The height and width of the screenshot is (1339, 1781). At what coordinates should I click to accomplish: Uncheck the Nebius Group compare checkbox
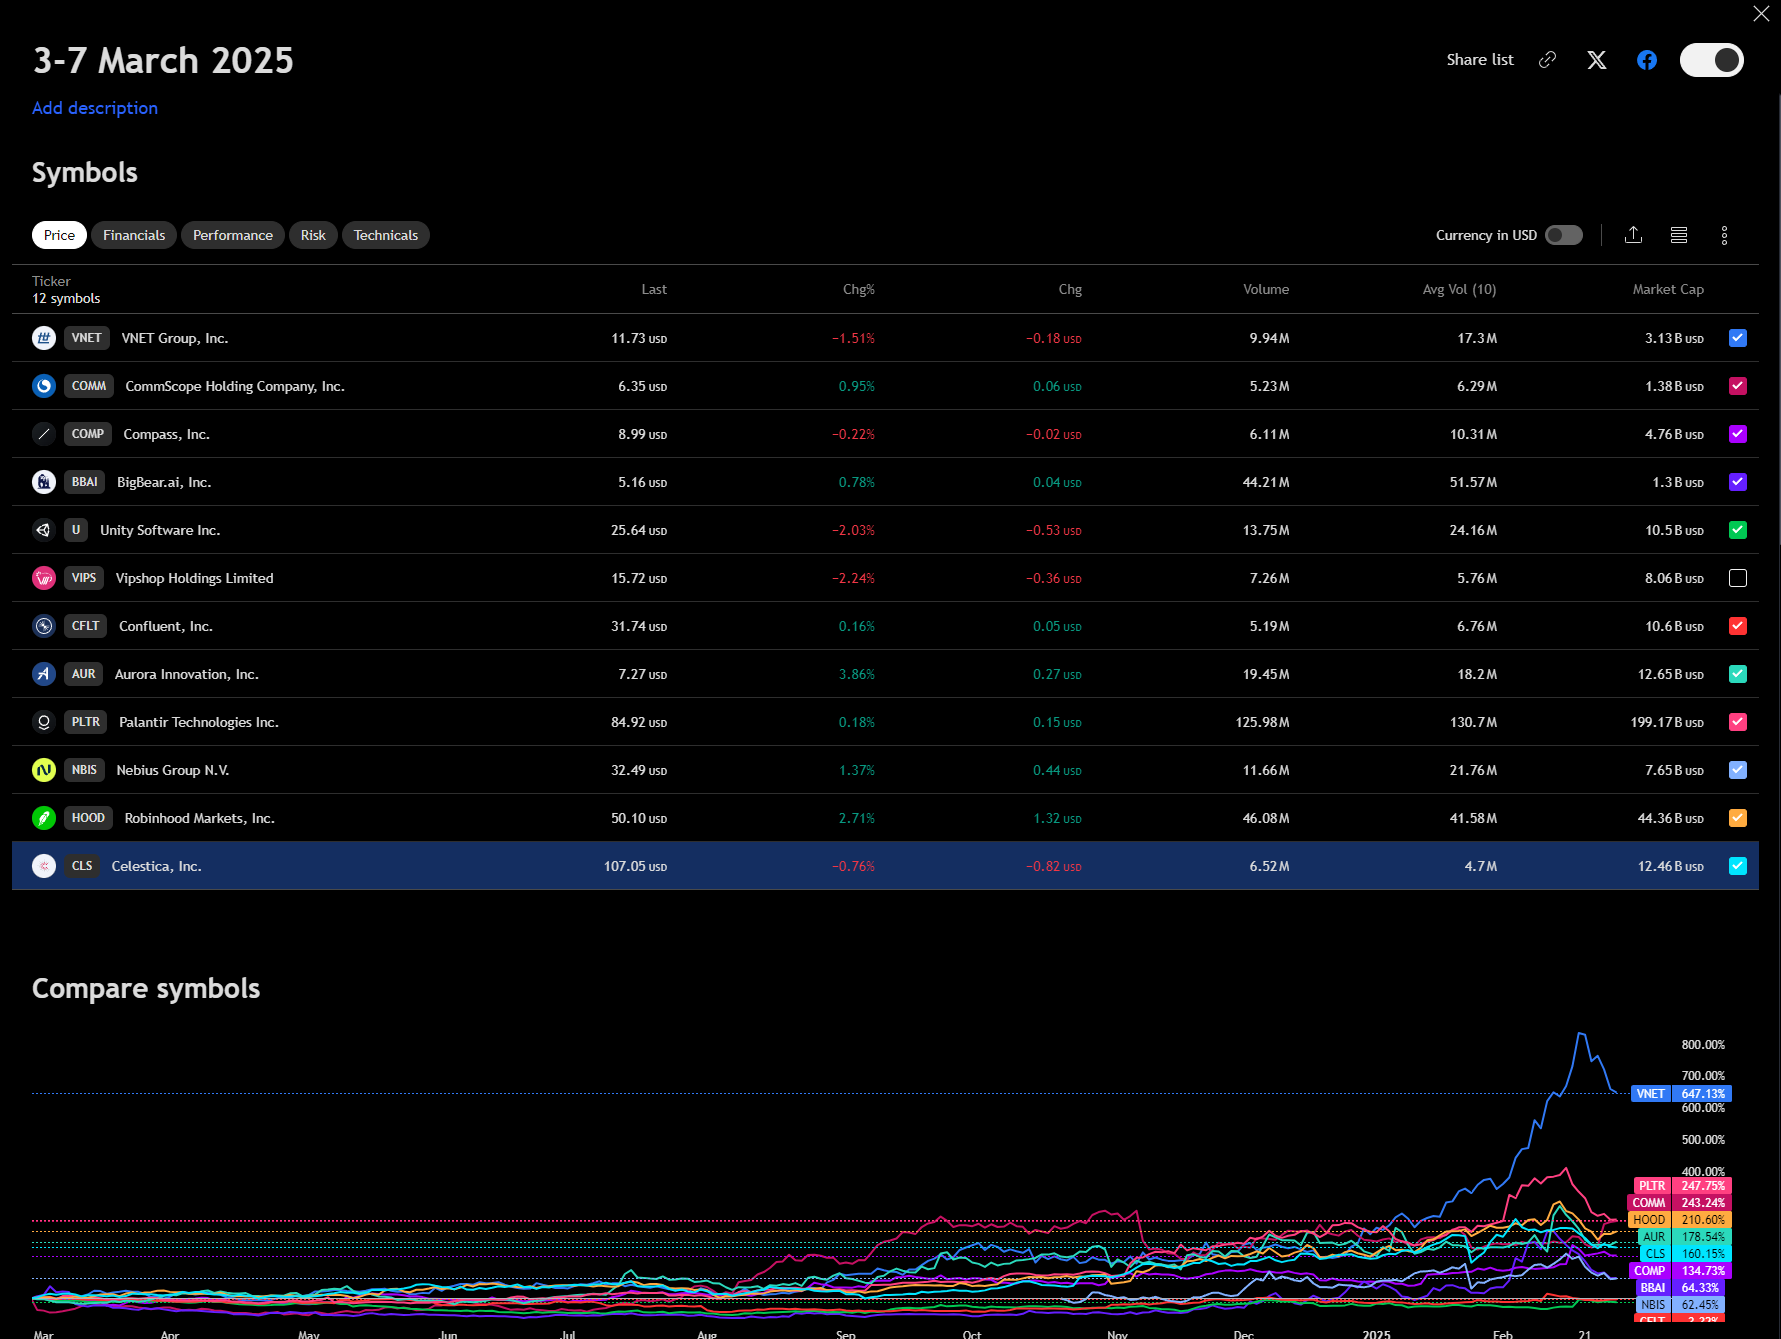click(1738, 770)
